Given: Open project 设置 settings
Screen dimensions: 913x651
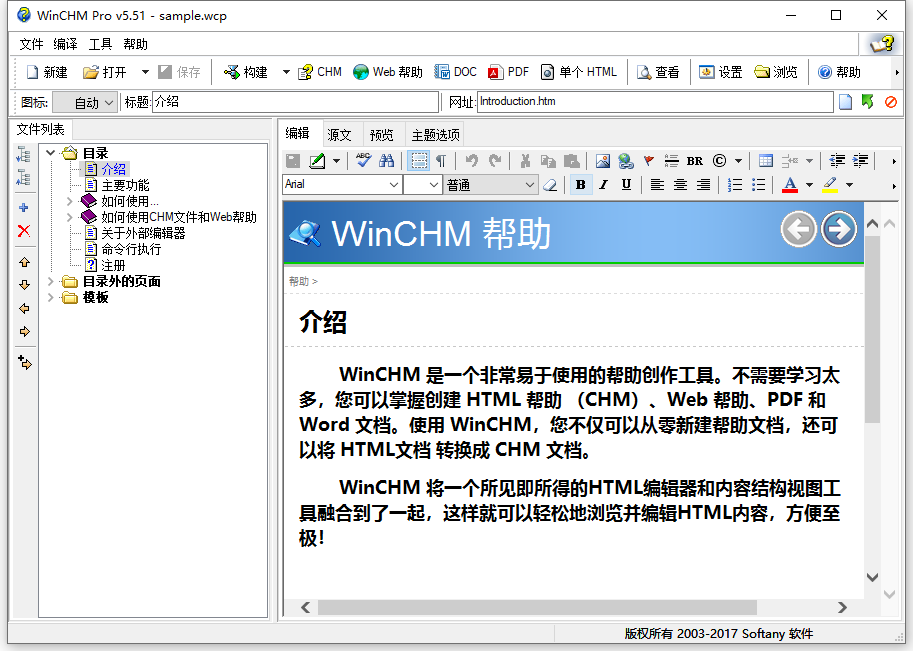Looking at the screenshot, I should coord(722,71).
